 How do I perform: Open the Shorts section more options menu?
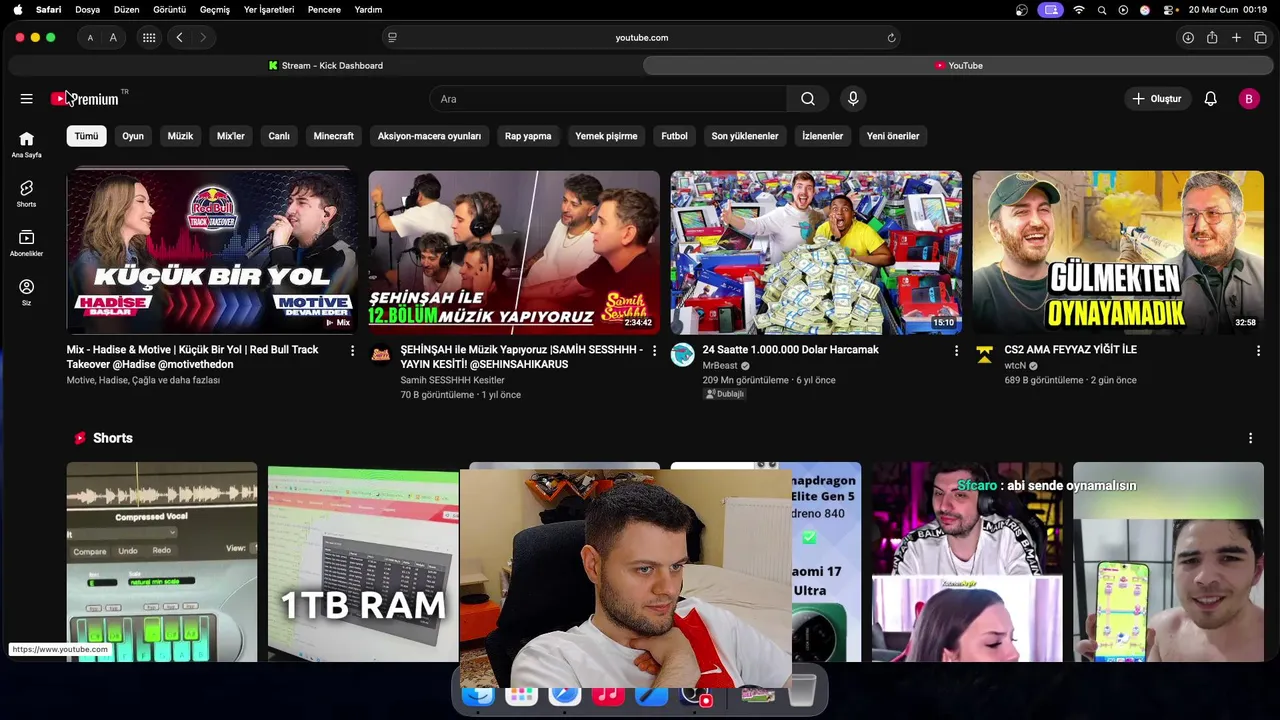(1250, 438)
